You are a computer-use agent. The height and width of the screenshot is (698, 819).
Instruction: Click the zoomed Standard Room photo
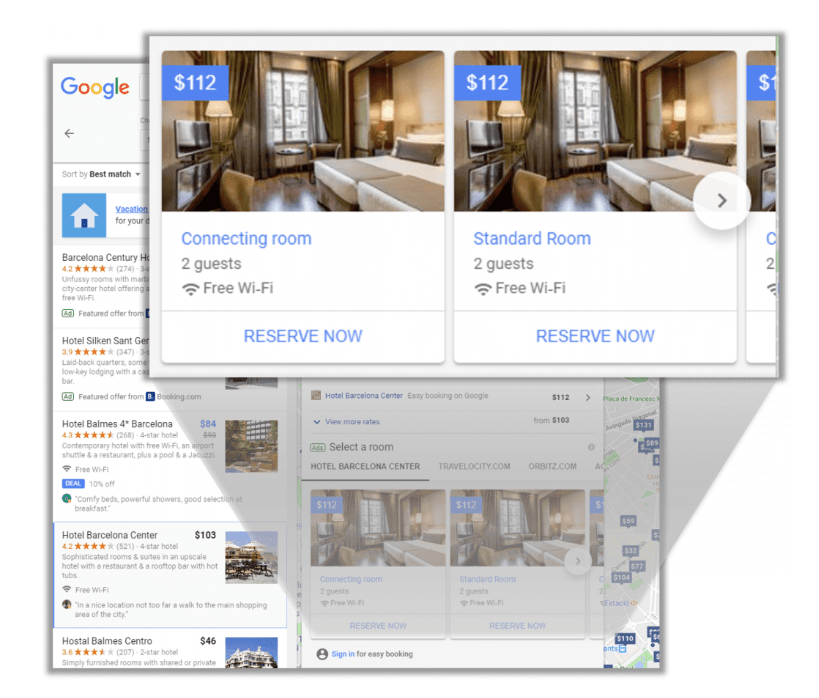595,131
